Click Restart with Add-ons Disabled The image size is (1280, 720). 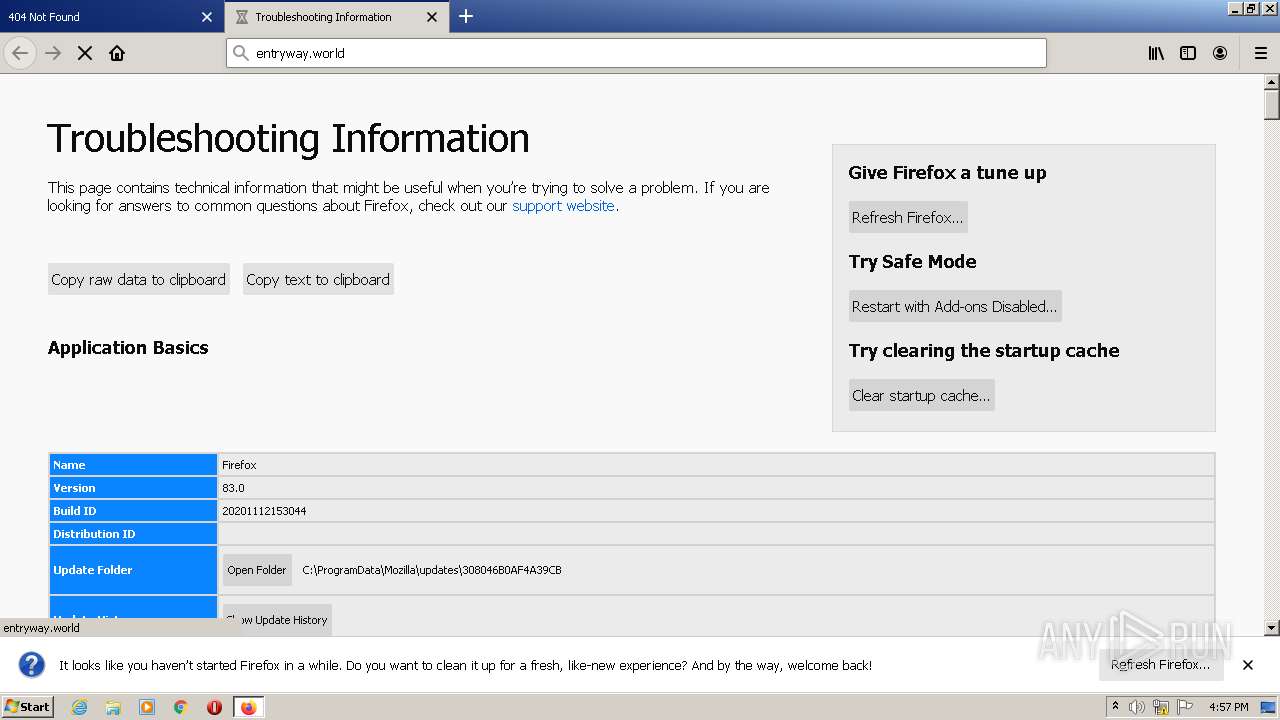tap(955, 306)
